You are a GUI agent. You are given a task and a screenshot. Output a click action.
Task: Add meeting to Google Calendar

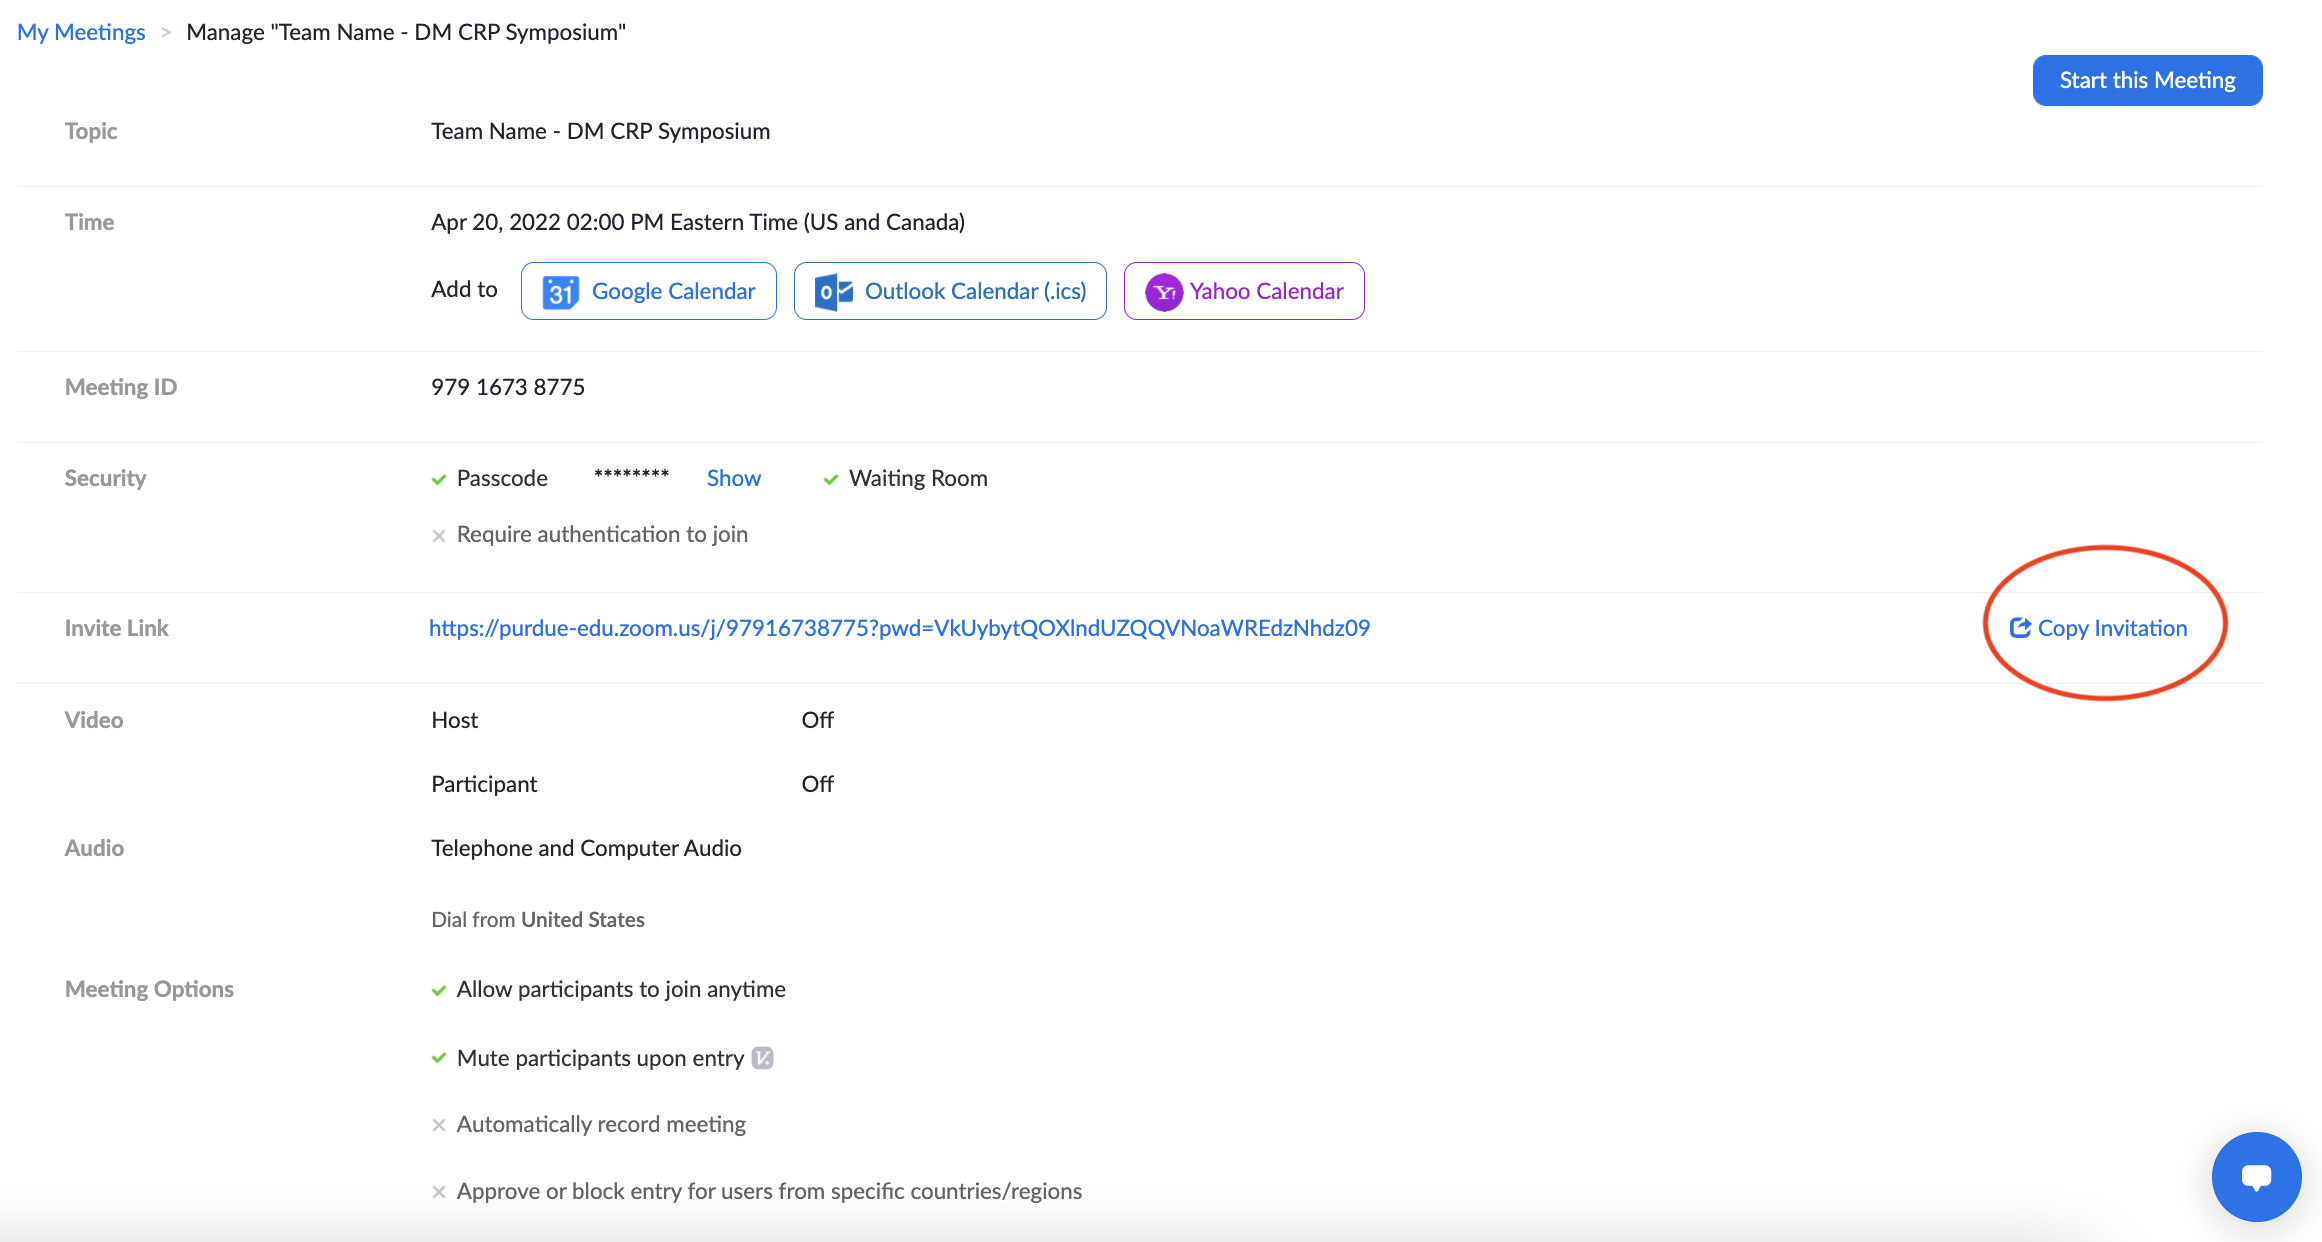click(x=648, y=291)
